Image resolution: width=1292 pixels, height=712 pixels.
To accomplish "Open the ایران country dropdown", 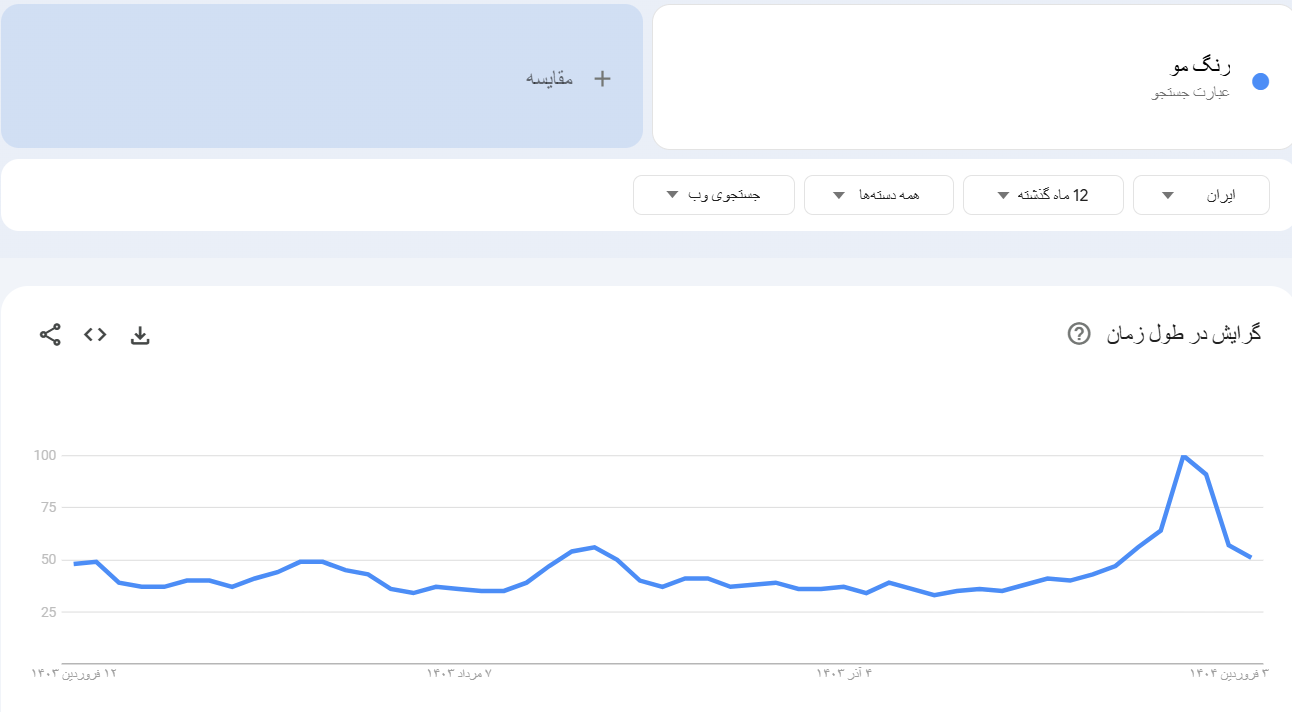I will coord(1201,195).
